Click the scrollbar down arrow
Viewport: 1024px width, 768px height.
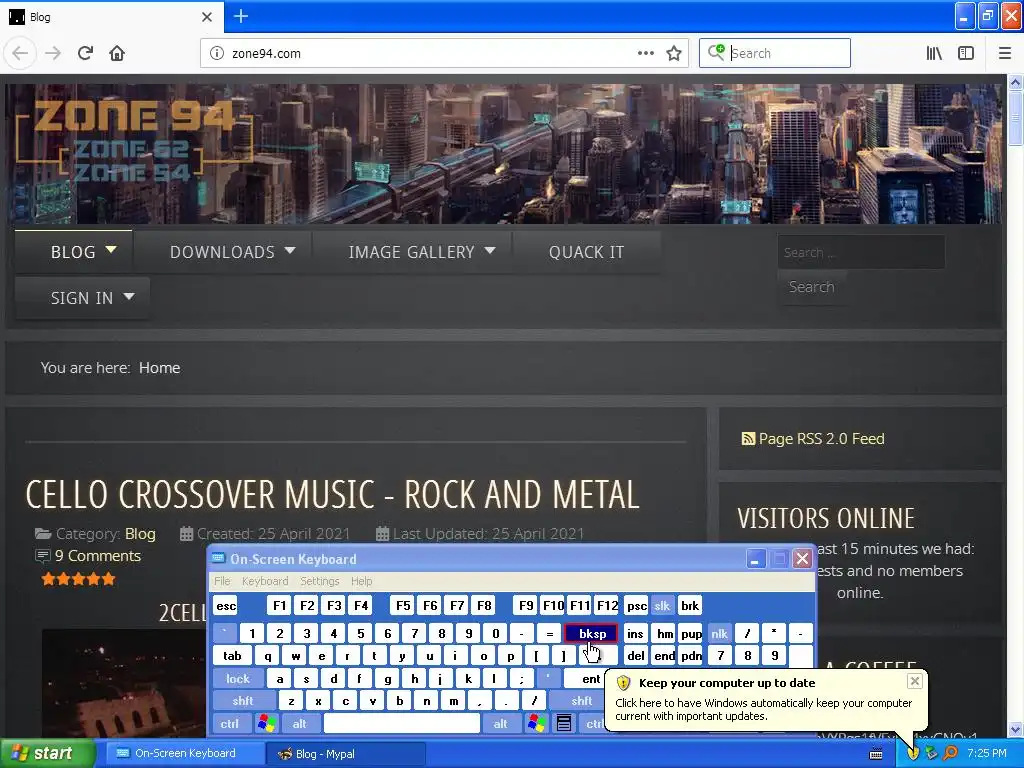pos(1015,729)
